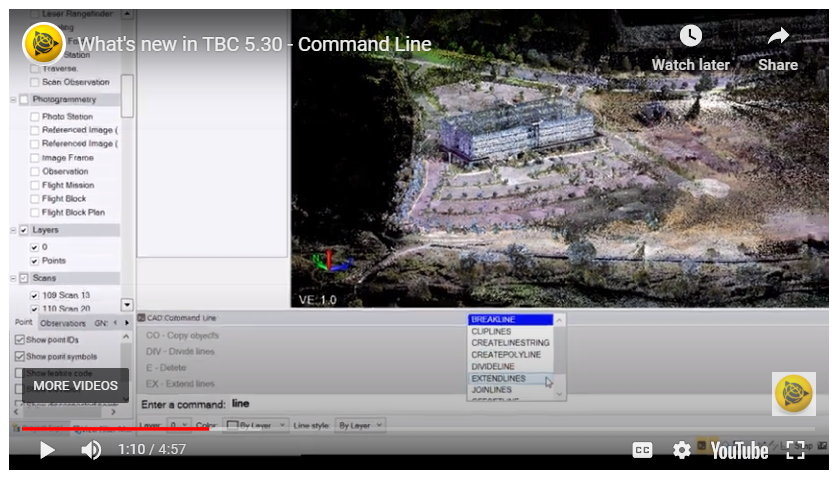839x482 pixels.
Task: Play the video
Action: click(47, 450)
